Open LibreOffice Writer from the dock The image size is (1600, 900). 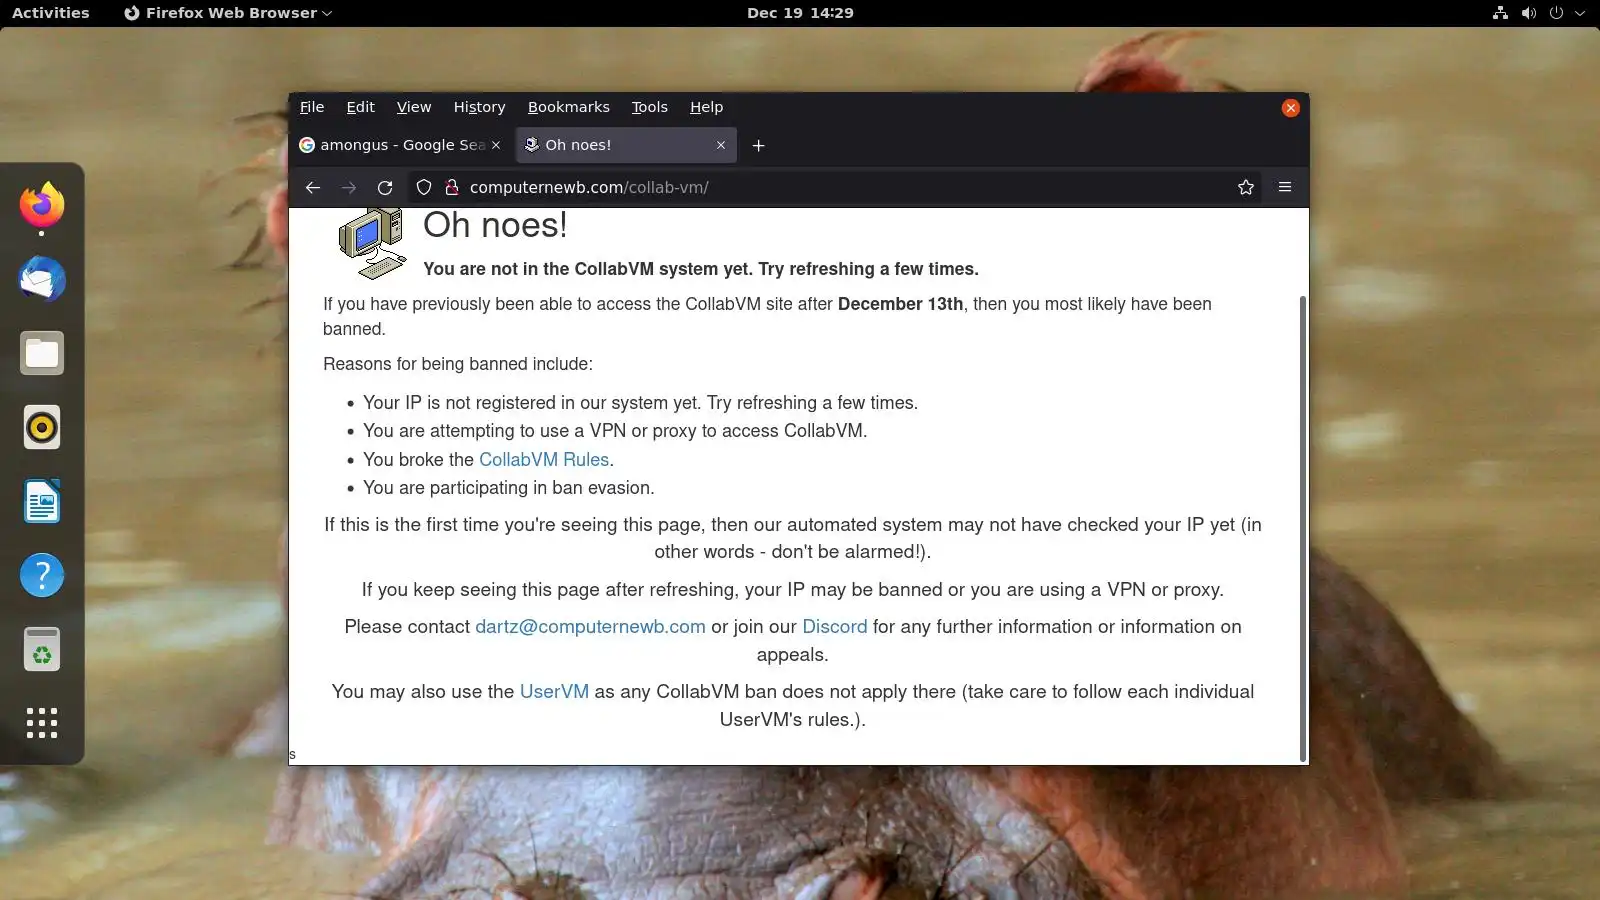(42, 501)
